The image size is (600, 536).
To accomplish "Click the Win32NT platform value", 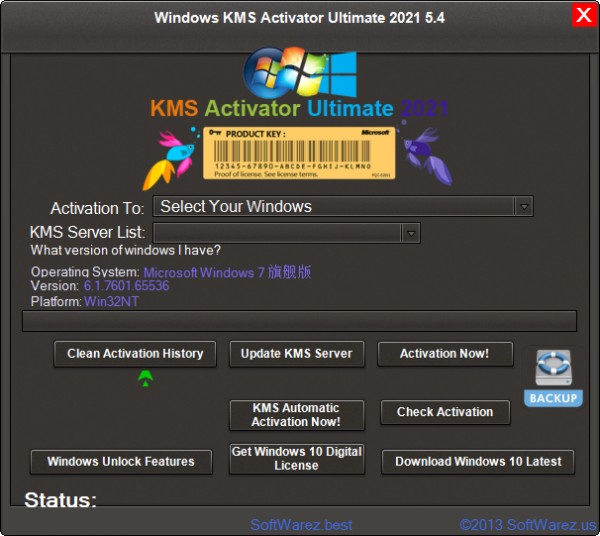I will coord(111,301).
